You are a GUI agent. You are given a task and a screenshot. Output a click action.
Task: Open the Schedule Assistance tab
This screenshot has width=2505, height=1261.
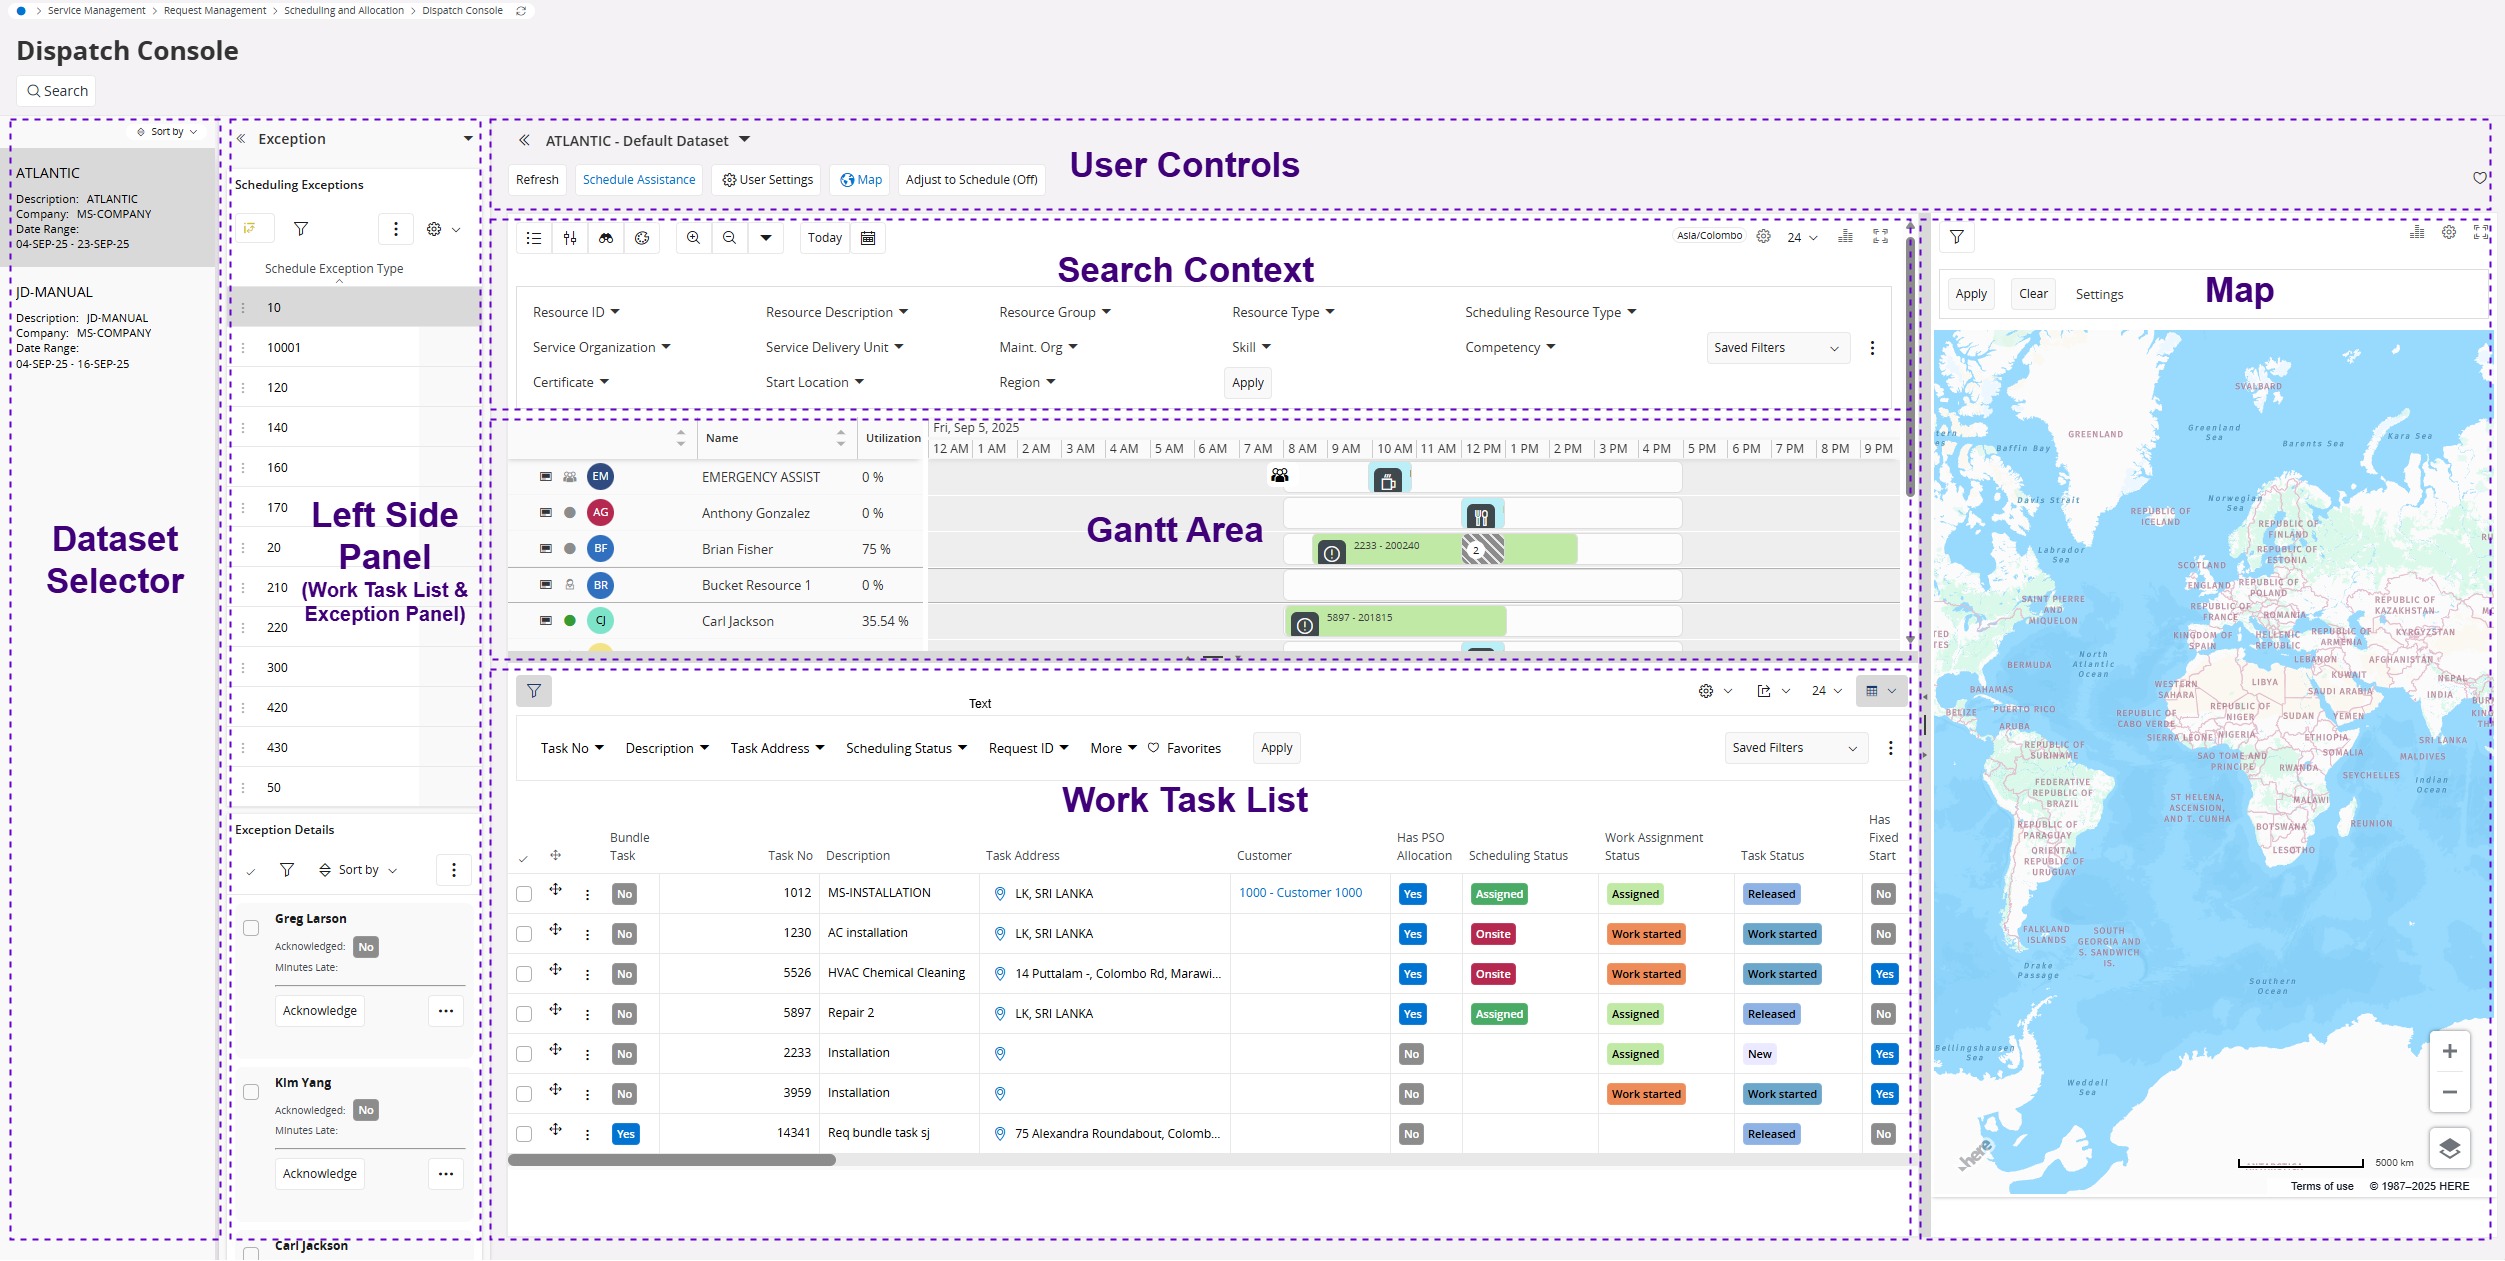click(639, 180)
